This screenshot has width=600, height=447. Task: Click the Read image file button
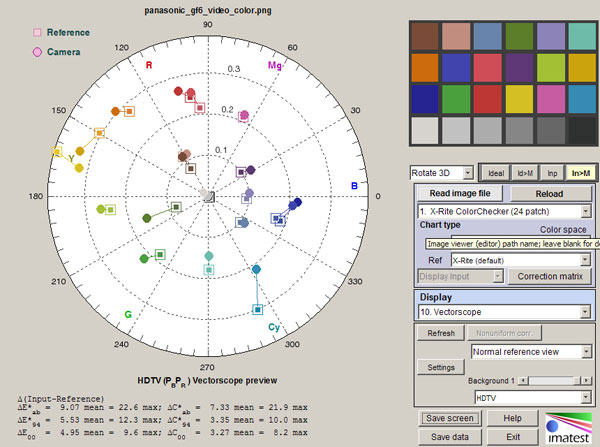point(460,193)
